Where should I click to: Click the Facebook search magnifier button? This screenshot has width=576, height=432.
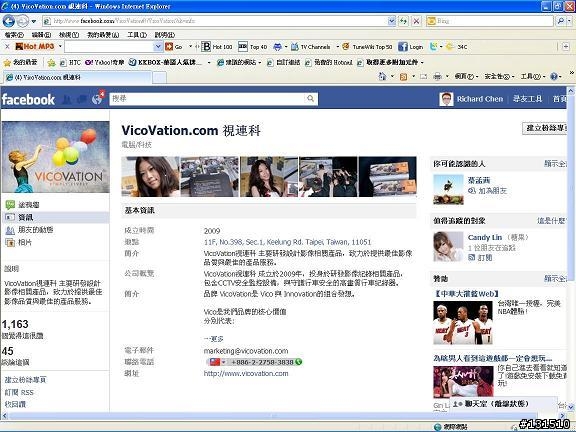(x=311, y=98)
